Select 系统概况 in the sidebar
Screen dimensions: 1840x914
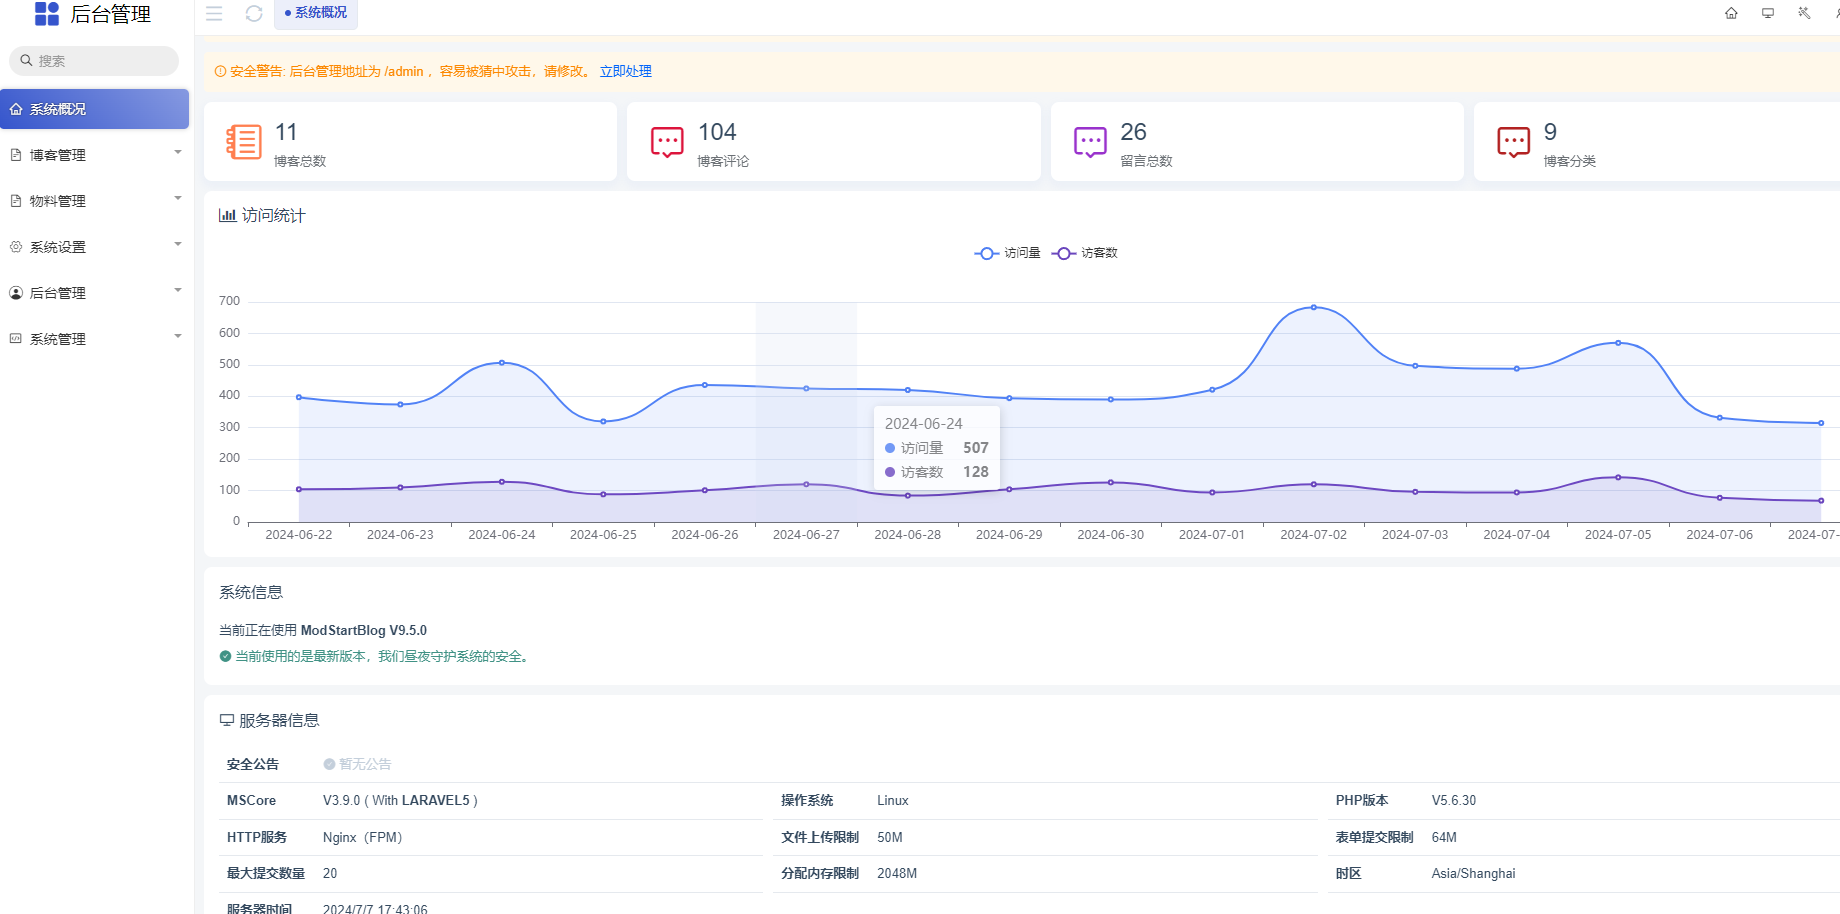click(x=94, y=109)
